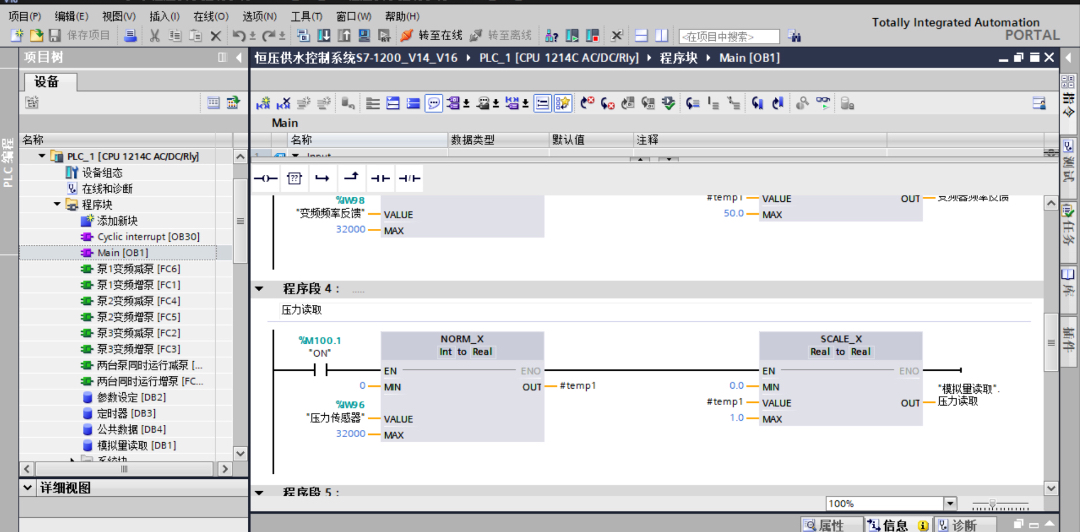Click the %M100.1 "ON" contact
This screenshot has height=532, width=1080.
click(320, 371)
